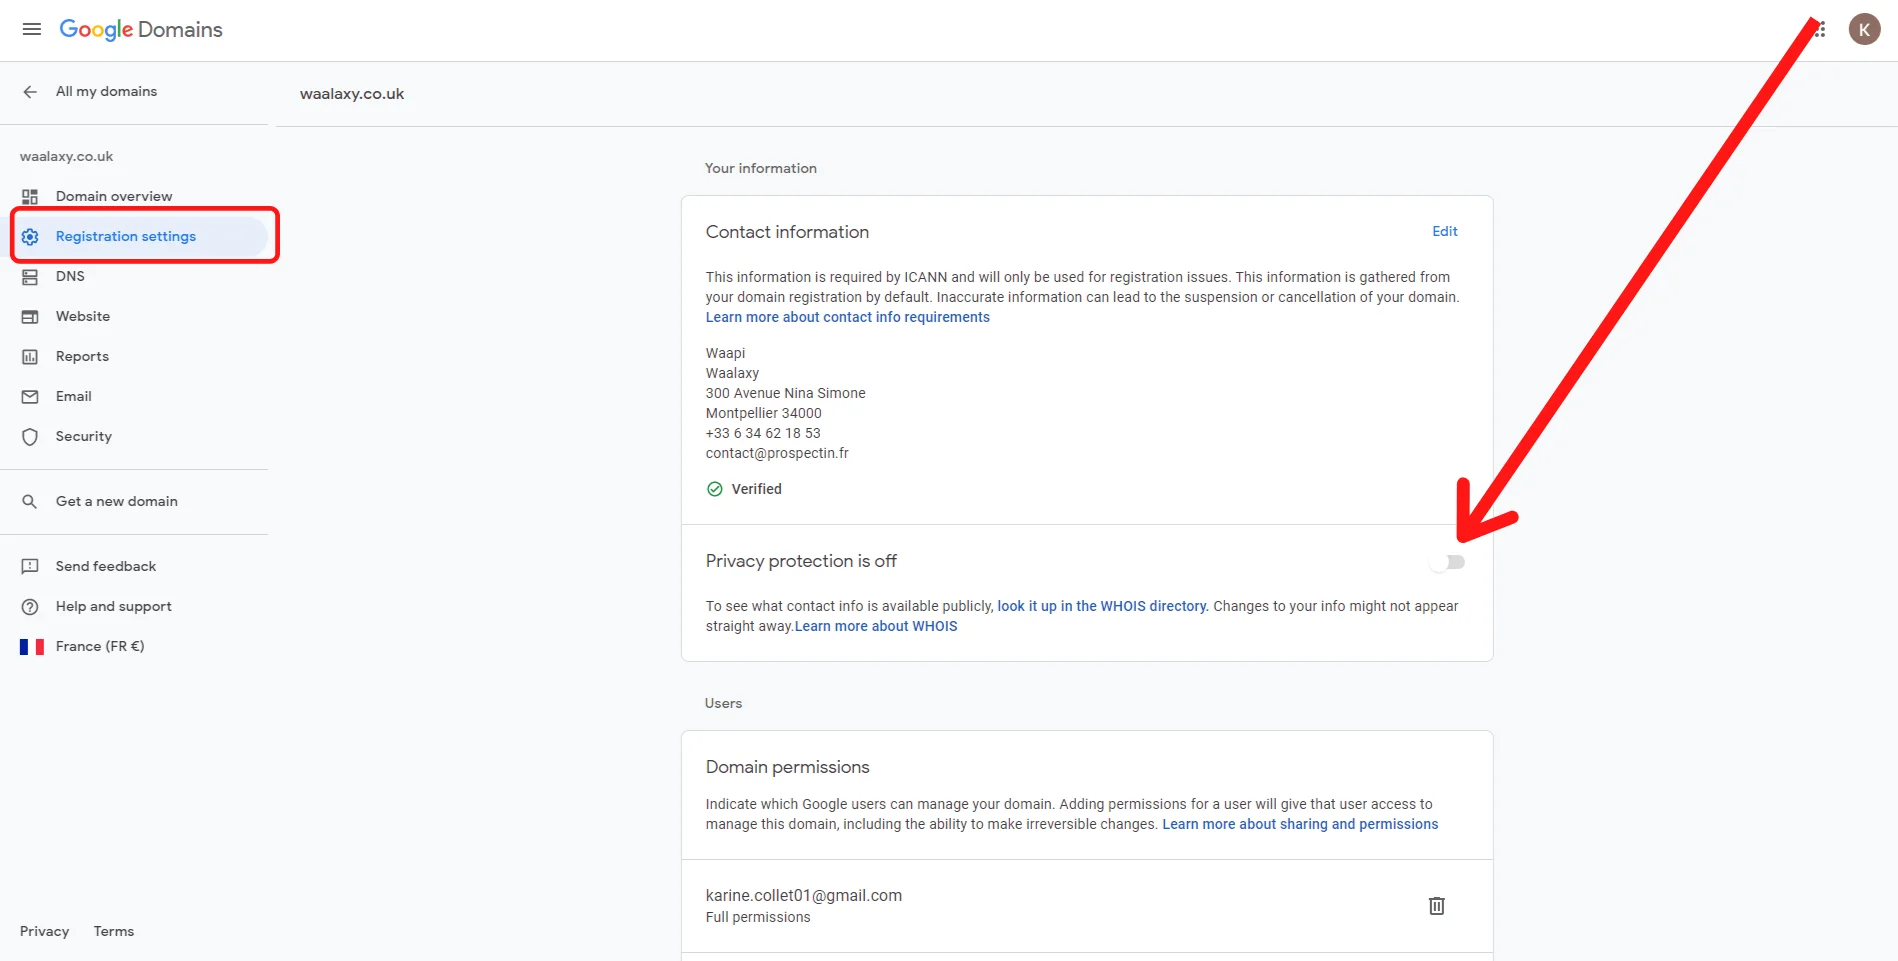Turn on the Privacy protection toggle
This screenshot has height=961, width=1898.
click(x=1447, y=562)
